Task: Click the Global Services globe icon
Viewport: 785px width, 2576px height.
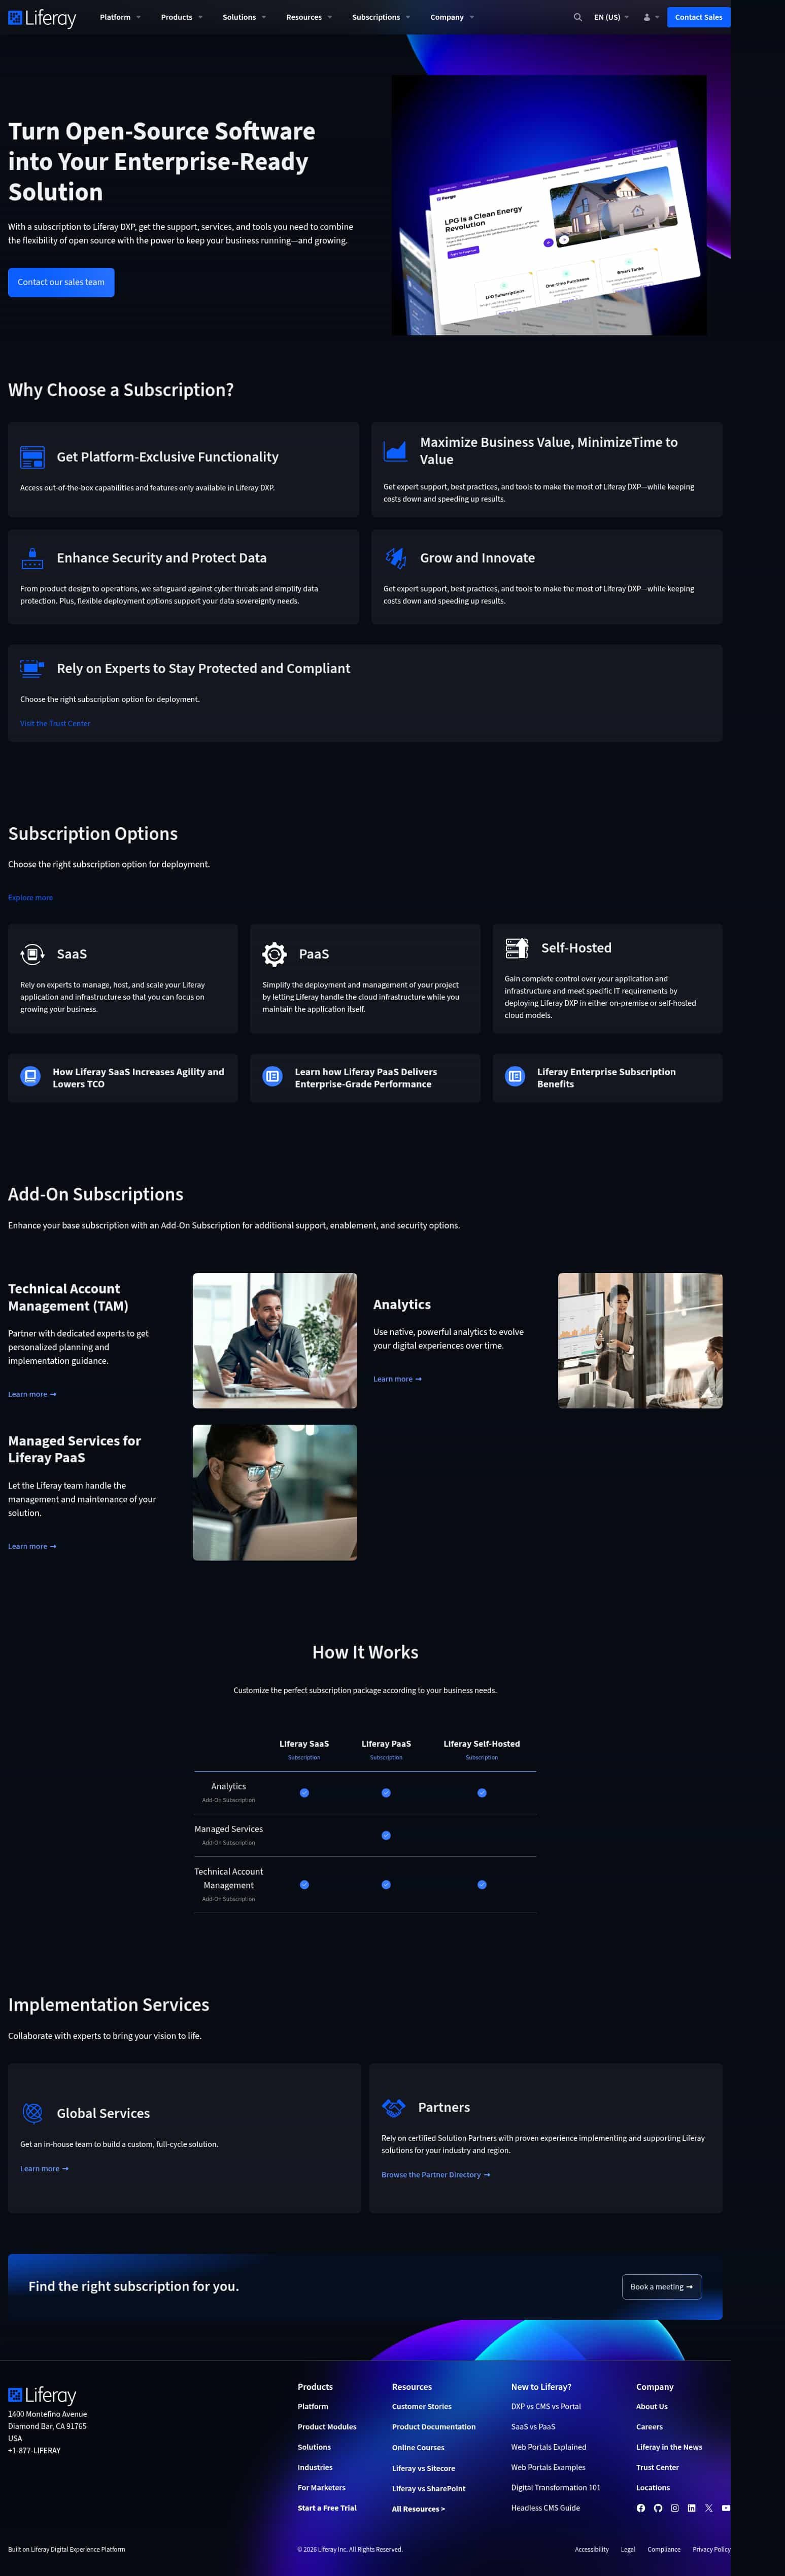Action: pyautogui.click(x=32, y=2113)
